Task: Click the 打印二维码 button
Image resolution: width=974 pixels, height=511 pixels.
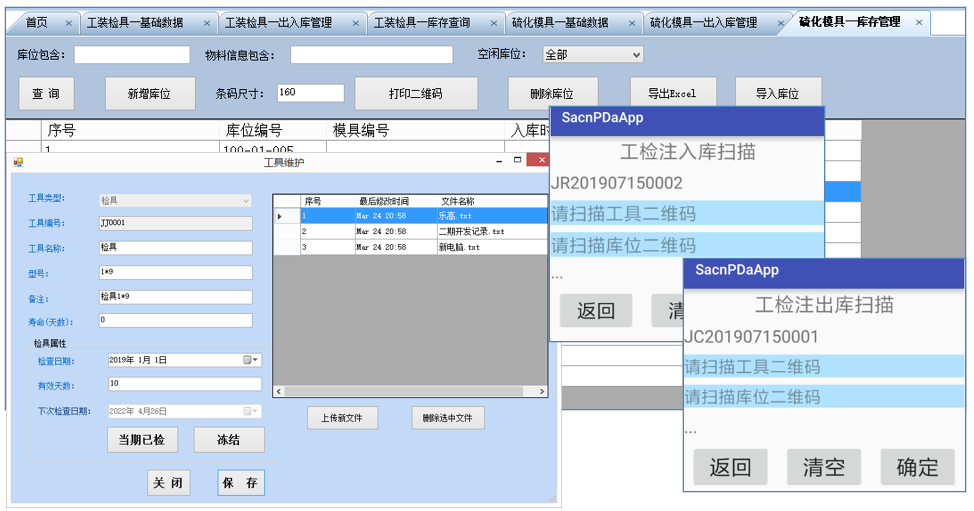Action: [x=416, y=94]
